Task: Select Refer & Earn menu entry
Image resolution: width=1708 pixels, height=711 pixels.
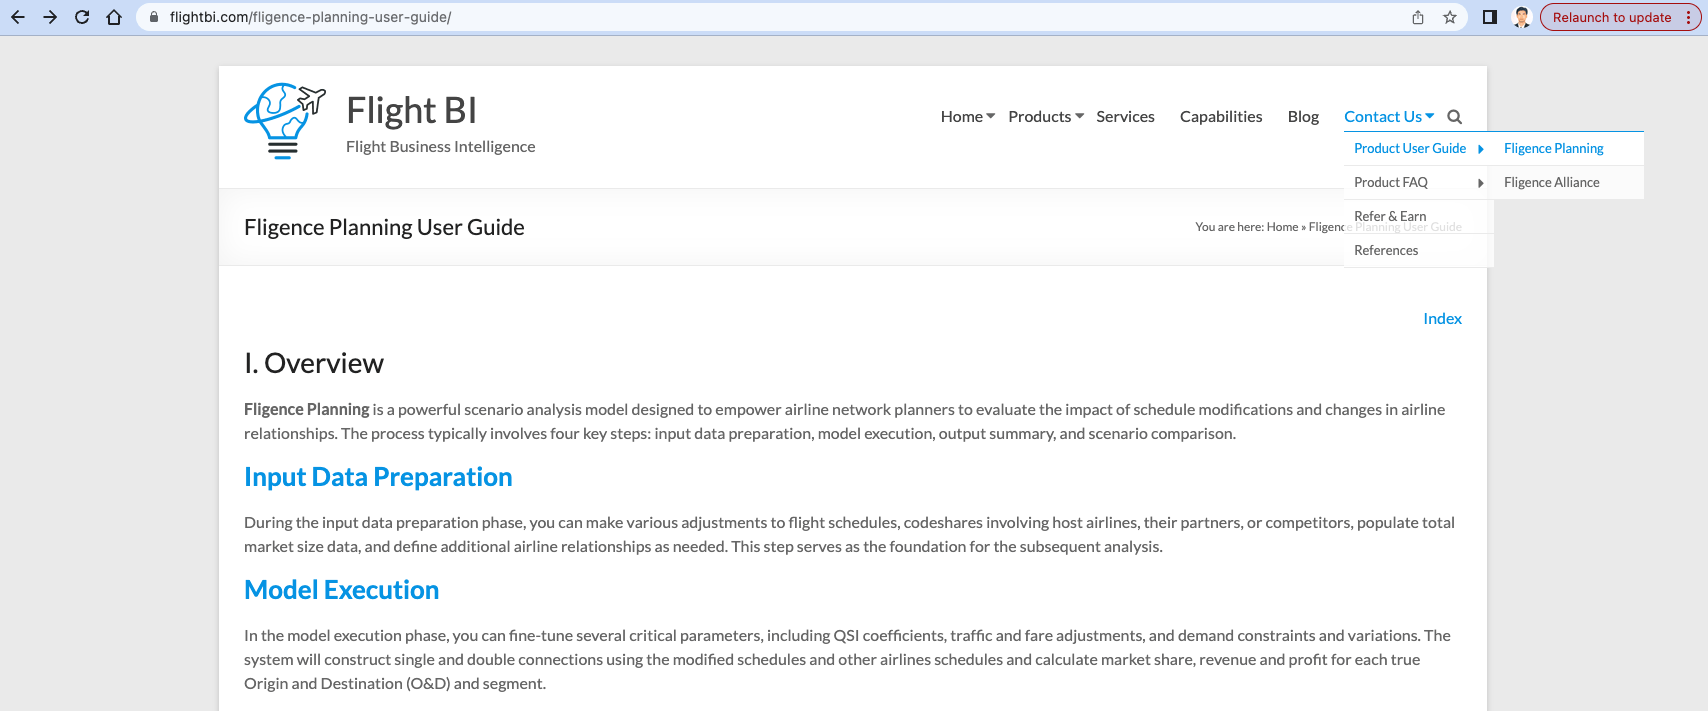Action: [x=1390, y=216]
